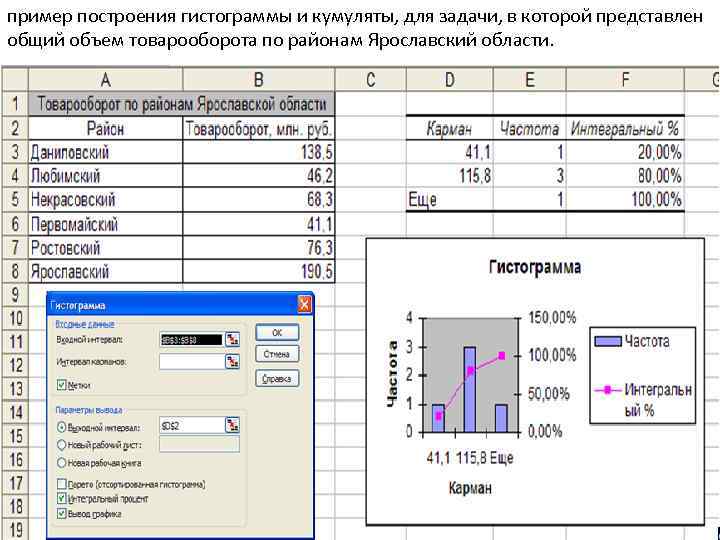This screenshot has width=720, height=540.
Task: Click the Частота header cell
Action: click(529, 128)
